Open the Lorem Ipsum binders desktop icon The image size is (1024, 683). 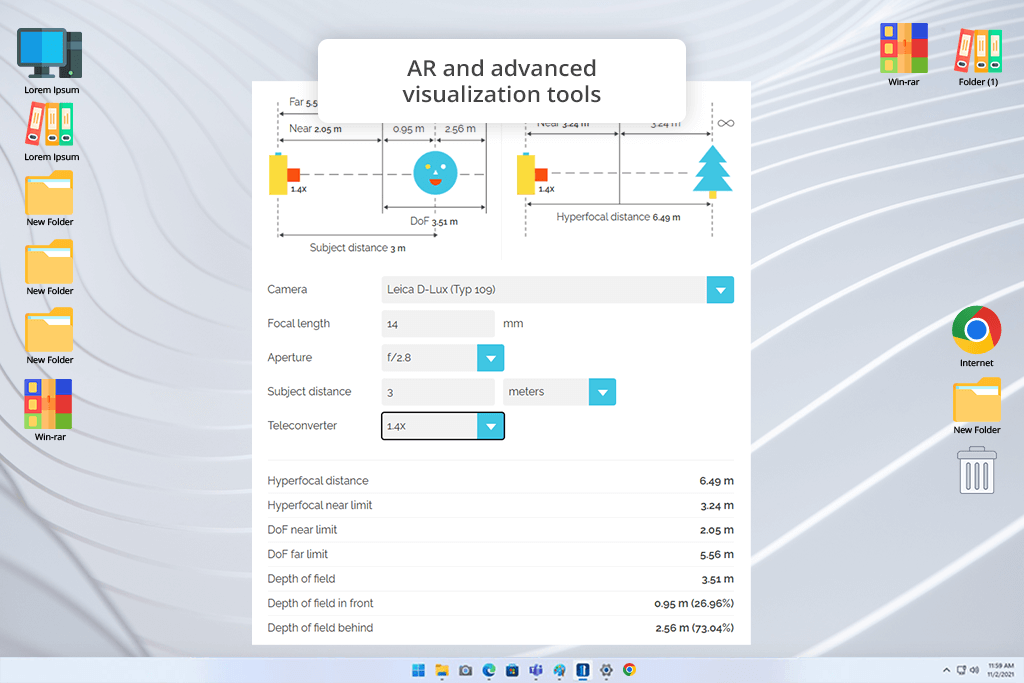coord(51,132)
